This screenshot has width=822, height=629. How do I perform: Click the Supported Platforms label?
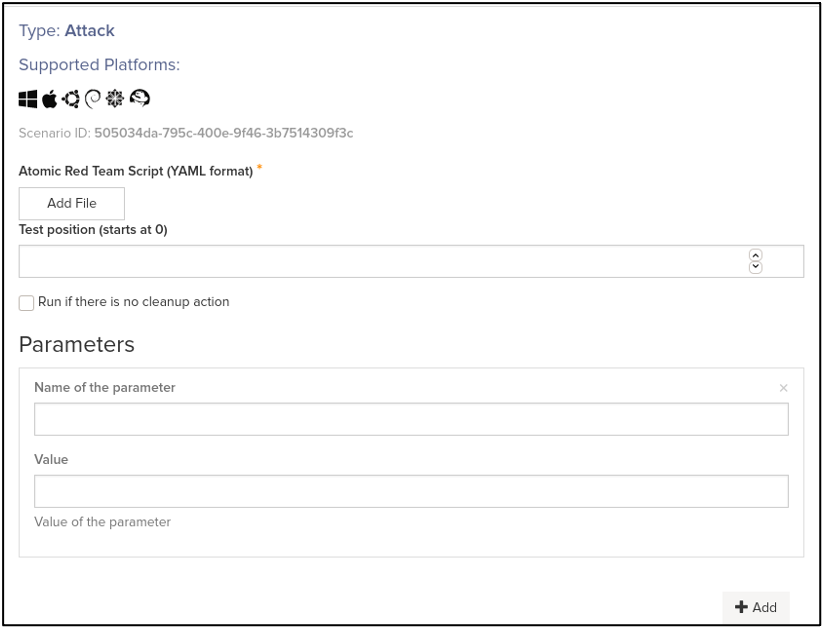(99, 65)
